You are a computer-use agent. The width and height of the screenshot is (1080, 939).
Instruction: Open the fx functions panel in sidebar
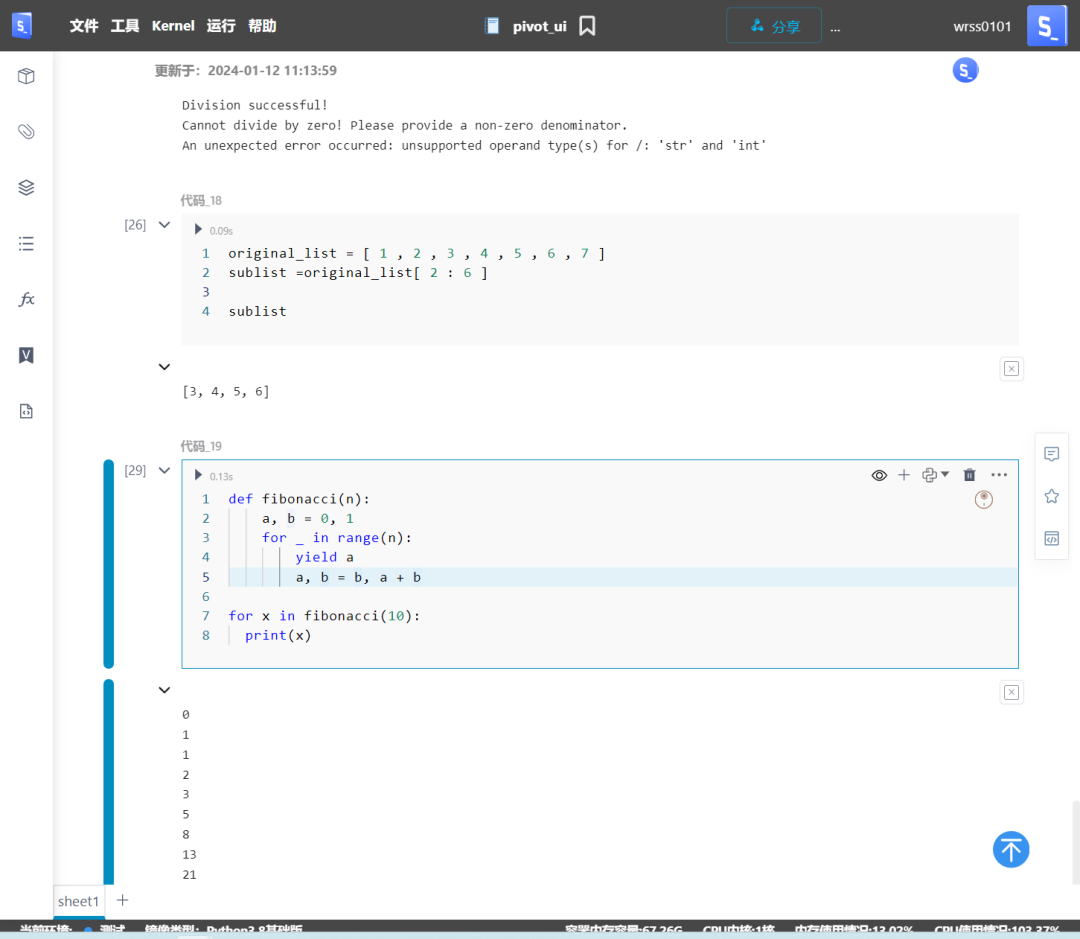click(x=26, y=299)
